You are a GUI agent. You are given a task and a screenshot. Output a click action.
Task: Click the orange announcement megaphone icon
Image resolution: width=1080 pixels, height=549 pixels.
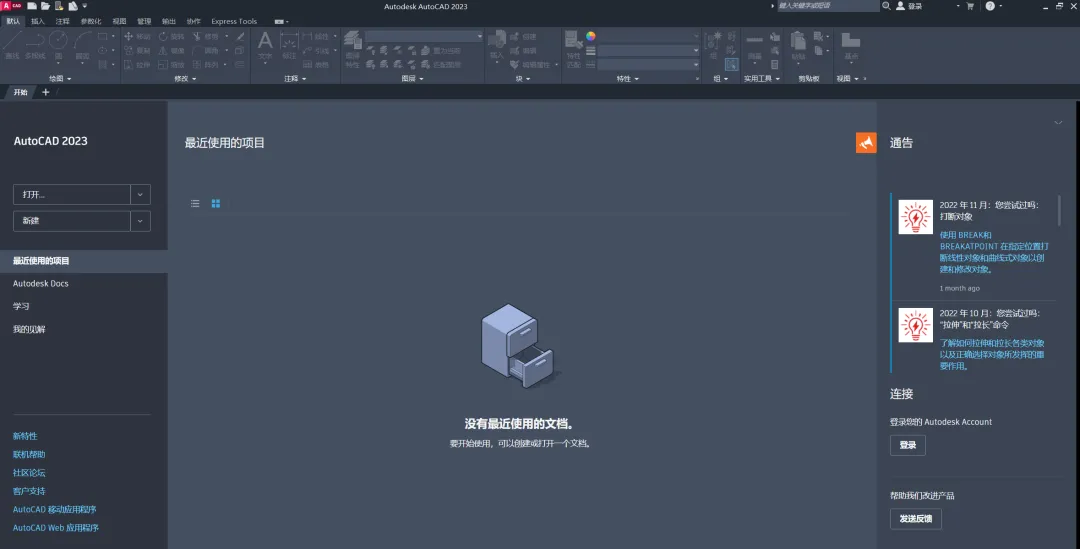click(x=866, y=143)
